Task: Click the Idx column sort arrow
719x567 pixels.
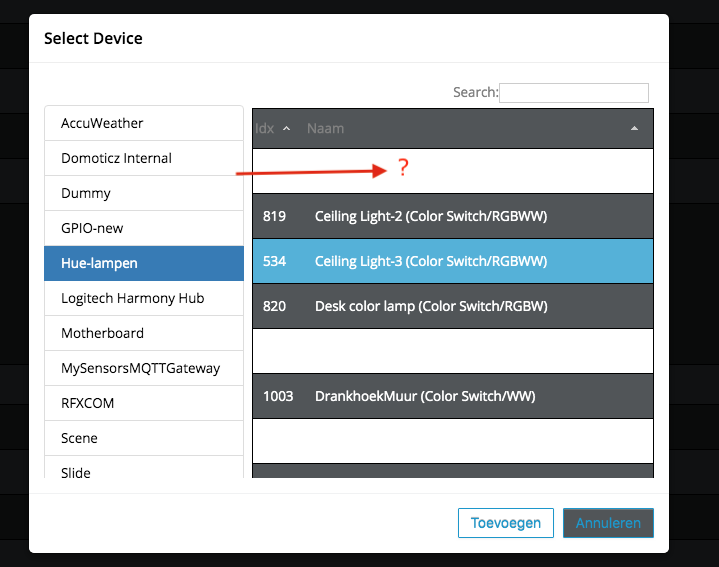Action: [287, 129]
